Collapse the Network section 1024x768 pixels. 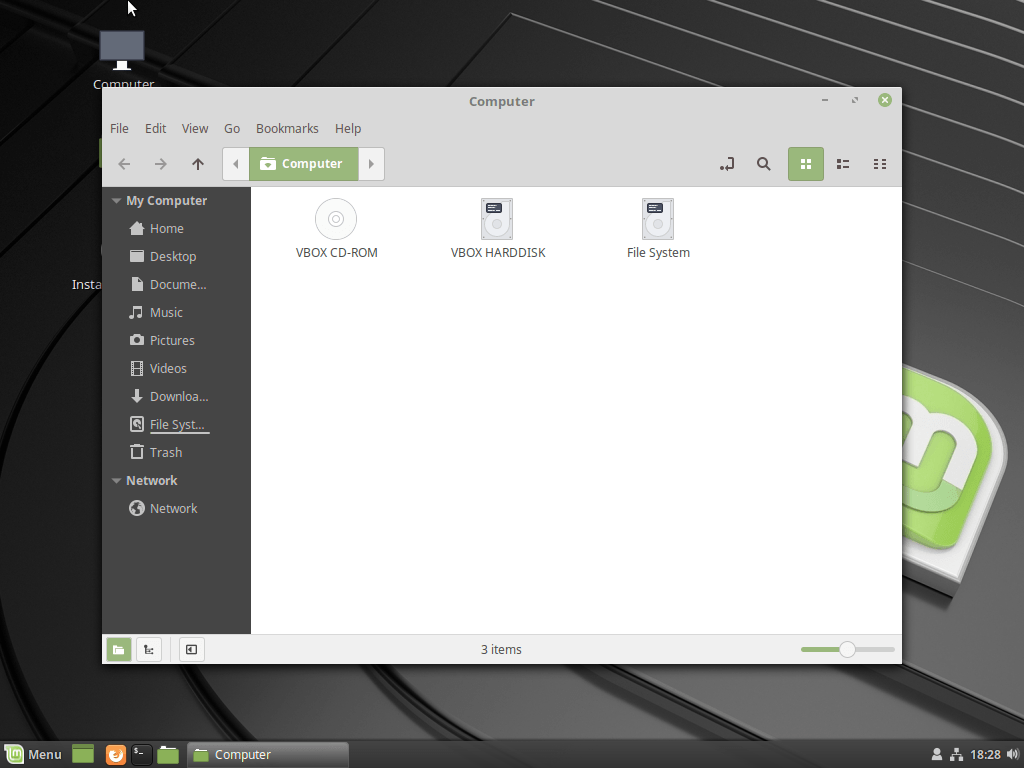(x=116, y=481)
